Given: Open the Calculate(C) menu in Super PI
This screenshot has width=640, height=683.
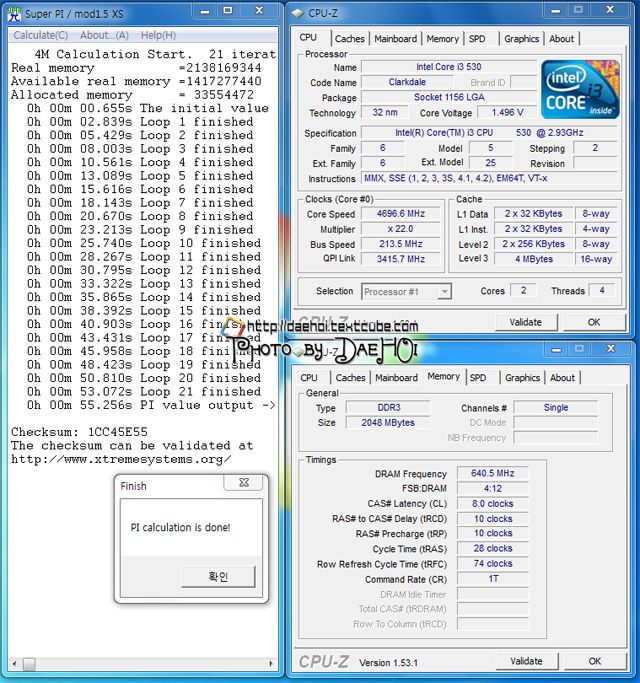Looking at the screenshot, I should 41,35.
